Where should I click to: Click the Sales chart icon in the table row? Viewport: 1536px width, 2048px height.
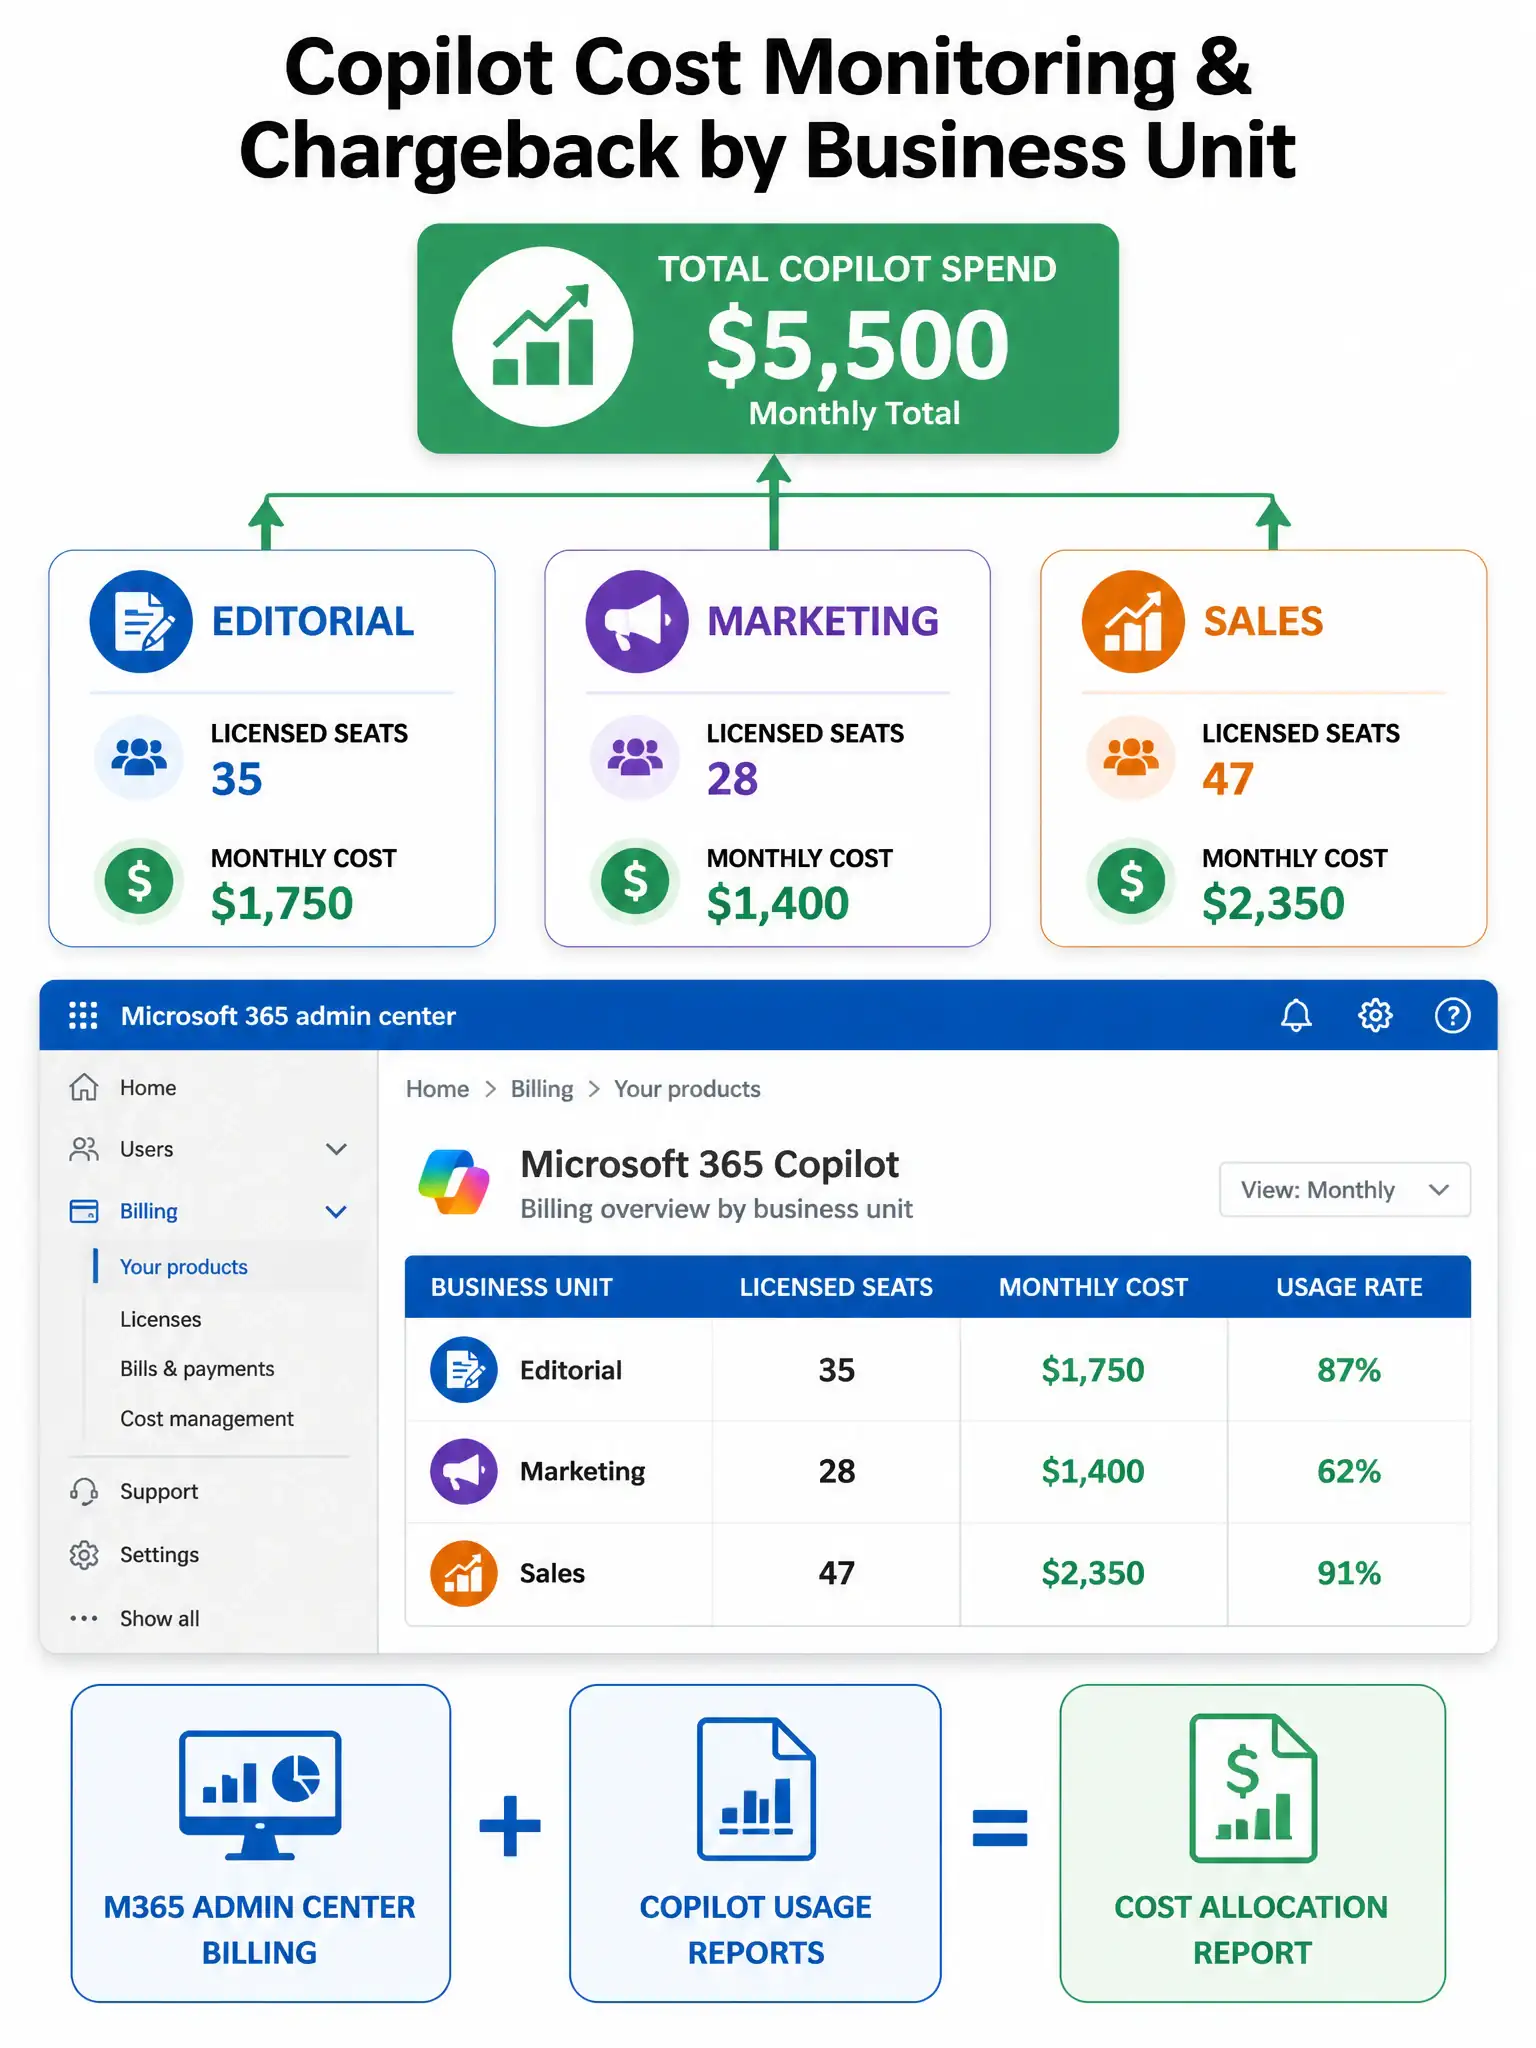(x=464, y=1574)
